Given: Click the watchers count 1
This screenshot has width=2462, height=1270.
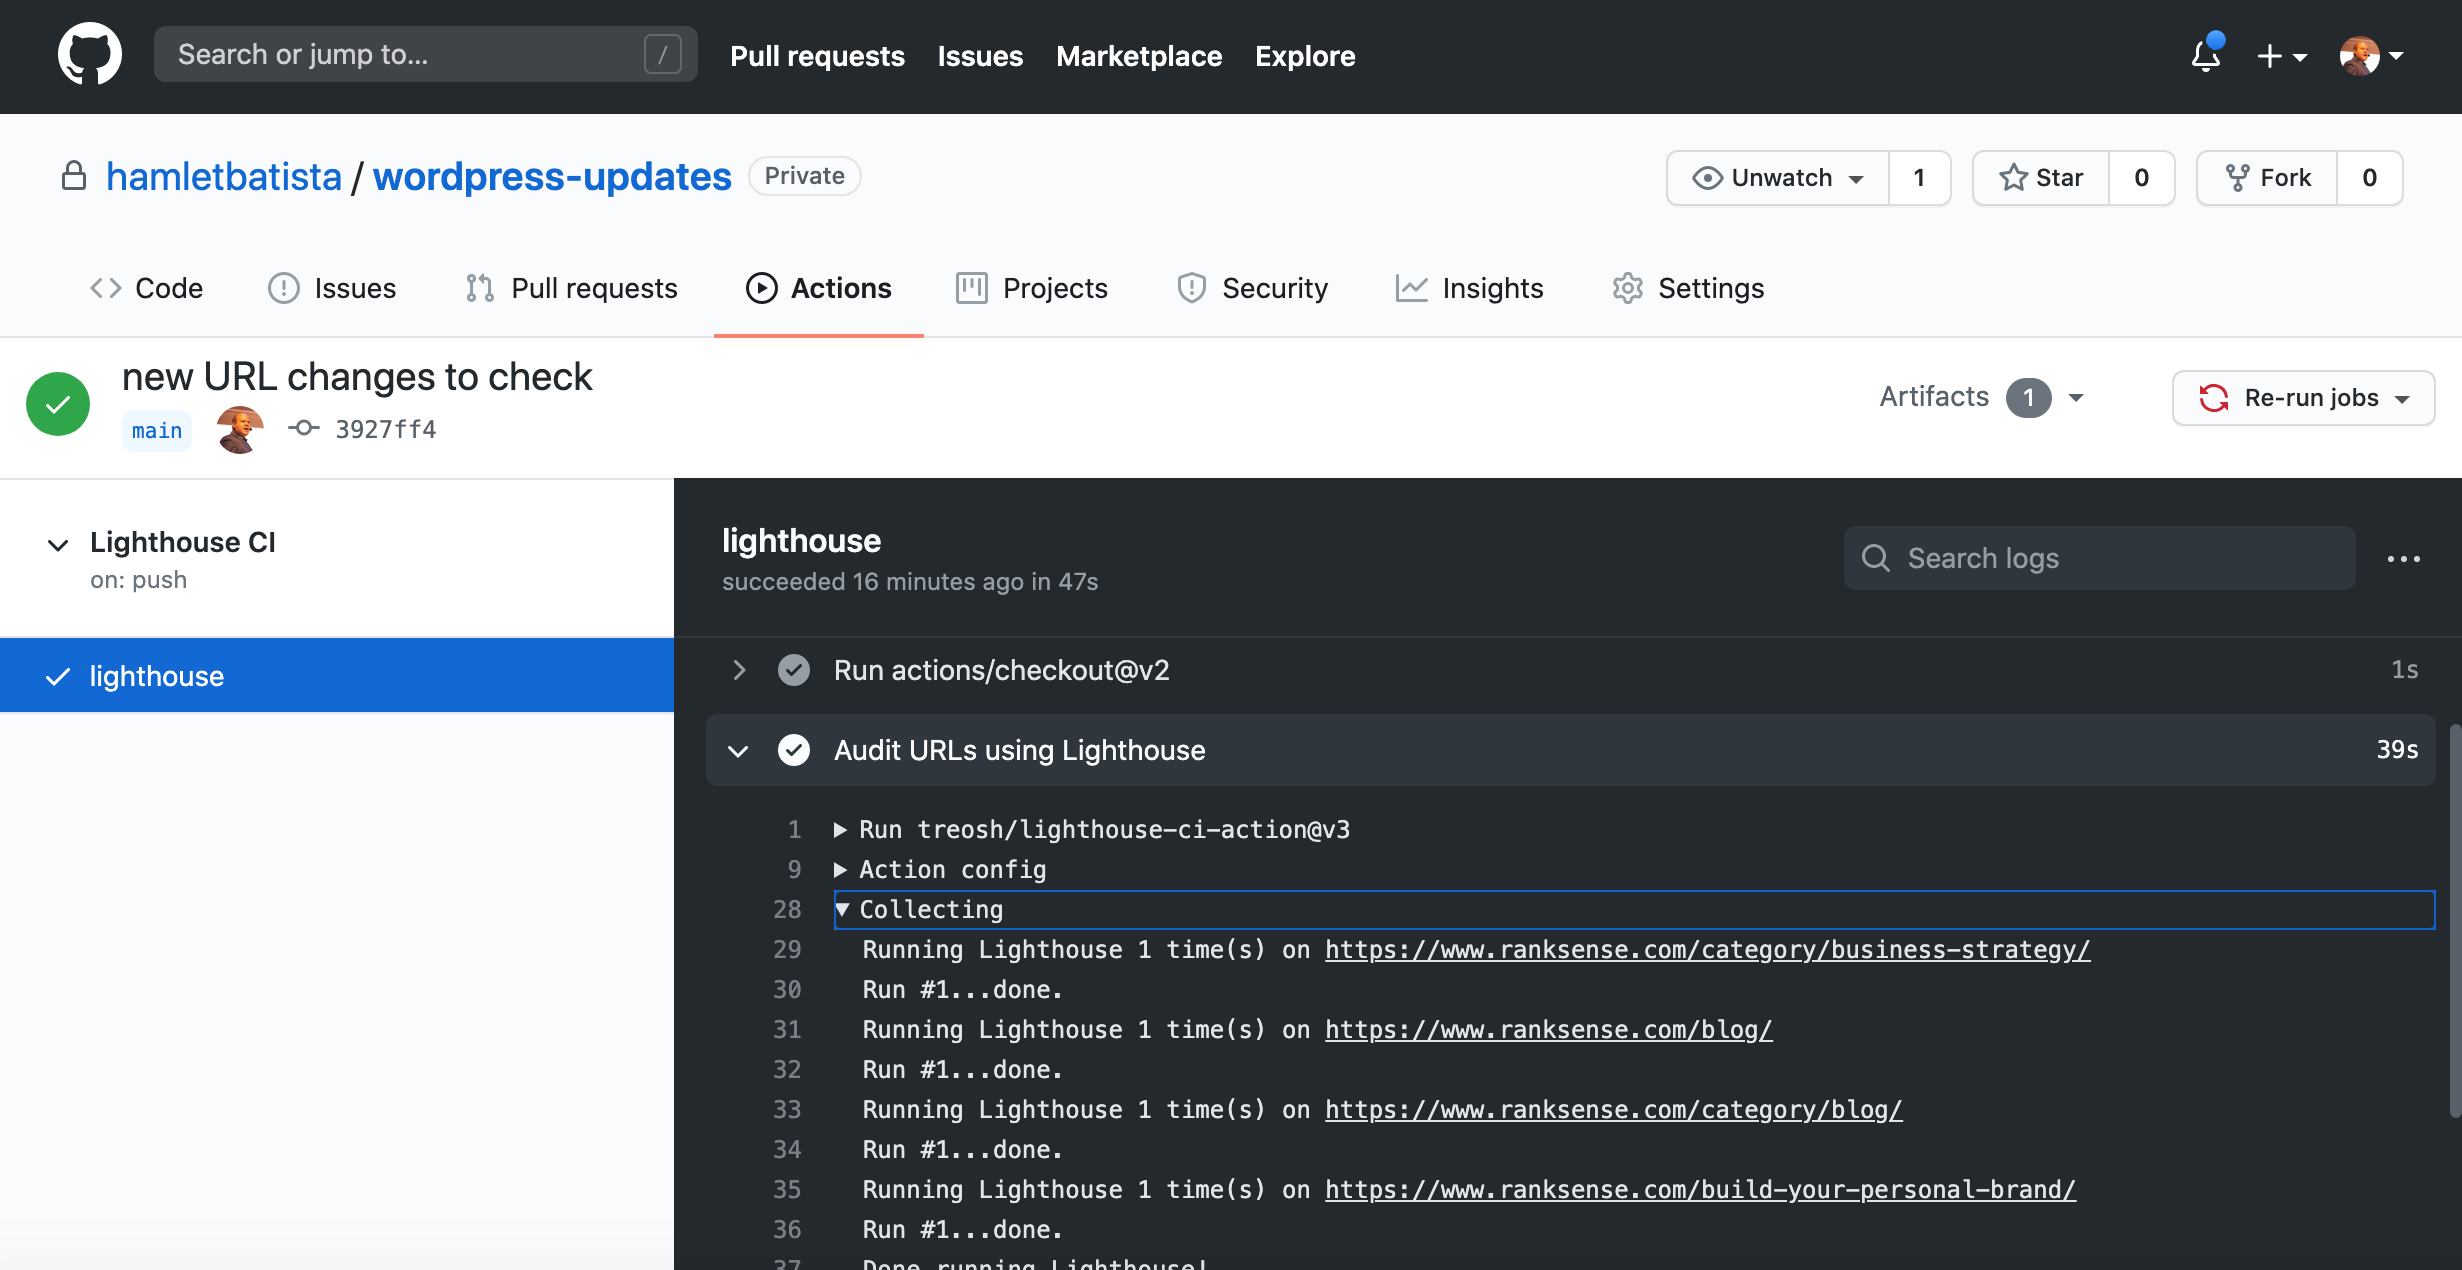Looking at the screenshot, I should (x=1919, y=178).
